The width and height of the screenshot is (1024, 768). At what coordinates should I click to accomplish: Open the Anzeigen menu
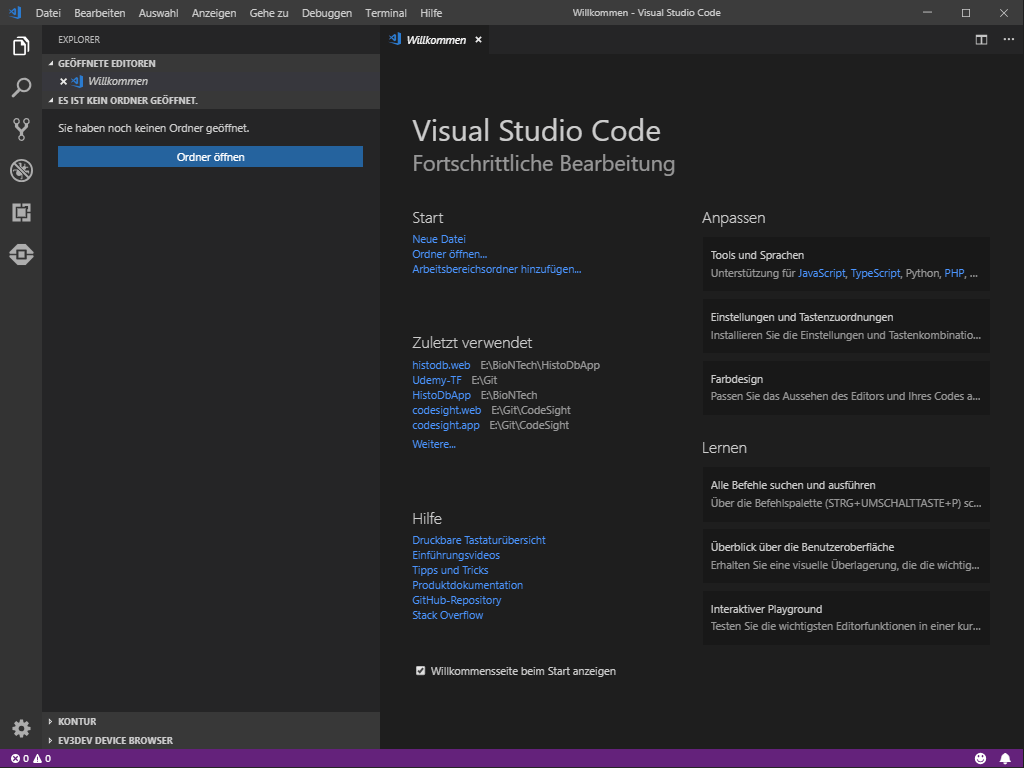214,13
